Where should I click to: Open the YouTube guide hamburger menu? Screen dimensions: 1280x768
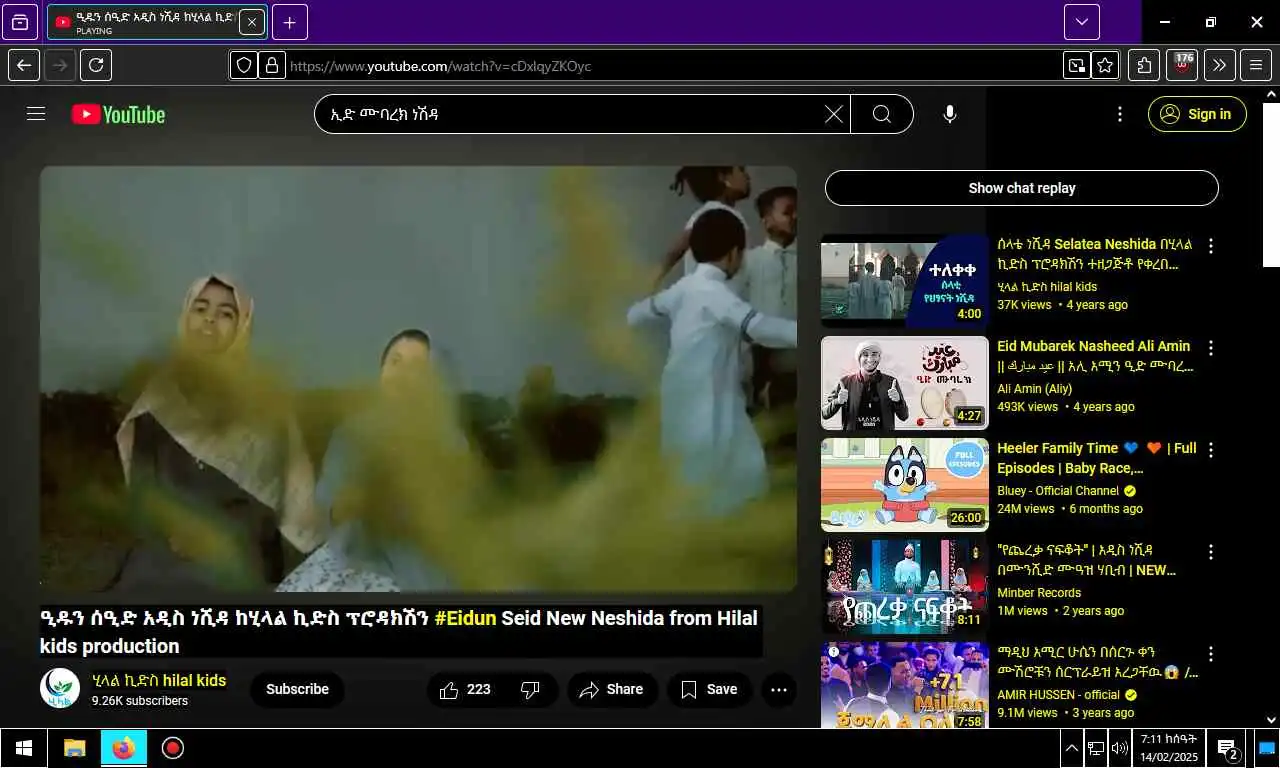click(x=36, y=114)
